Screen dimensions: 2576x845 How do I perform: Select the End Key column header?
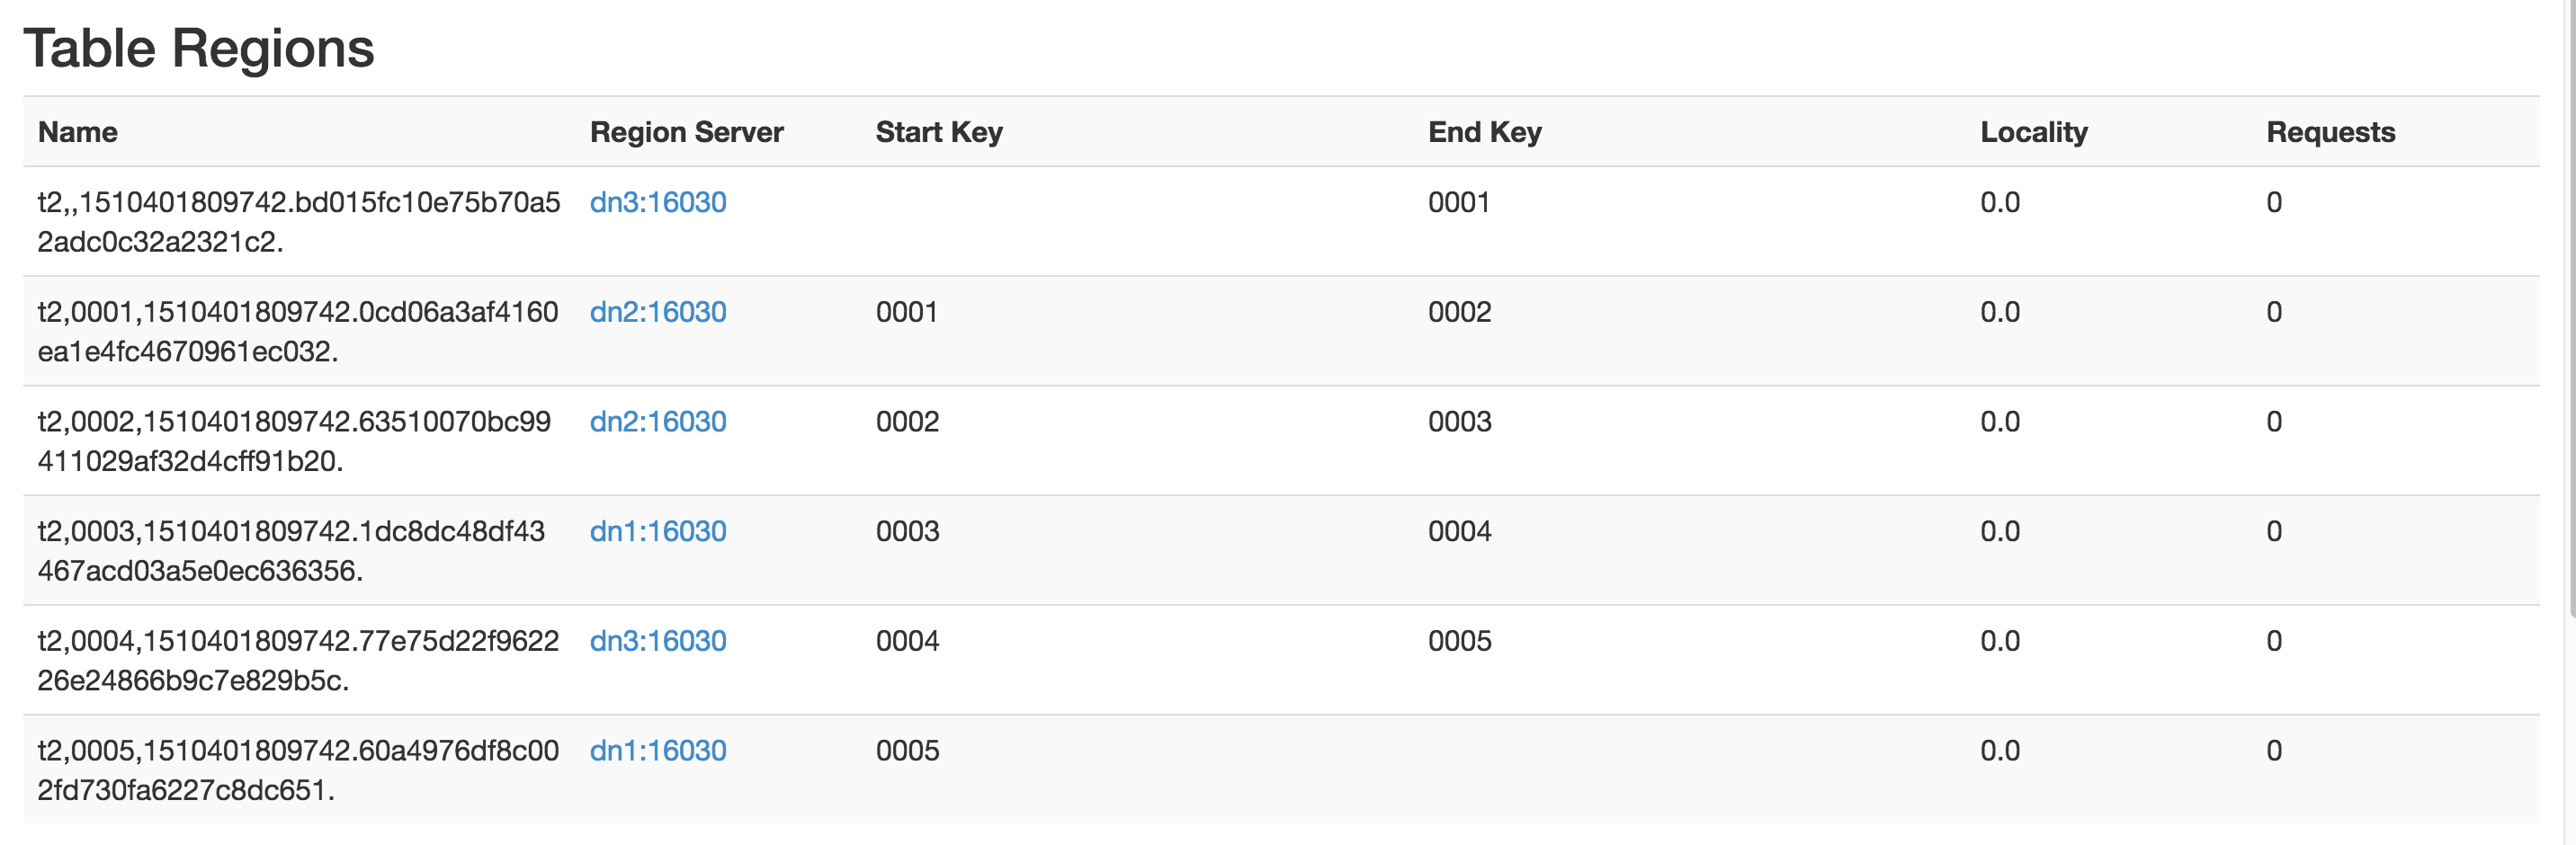pyautogui.click(x=1484, y=132)
